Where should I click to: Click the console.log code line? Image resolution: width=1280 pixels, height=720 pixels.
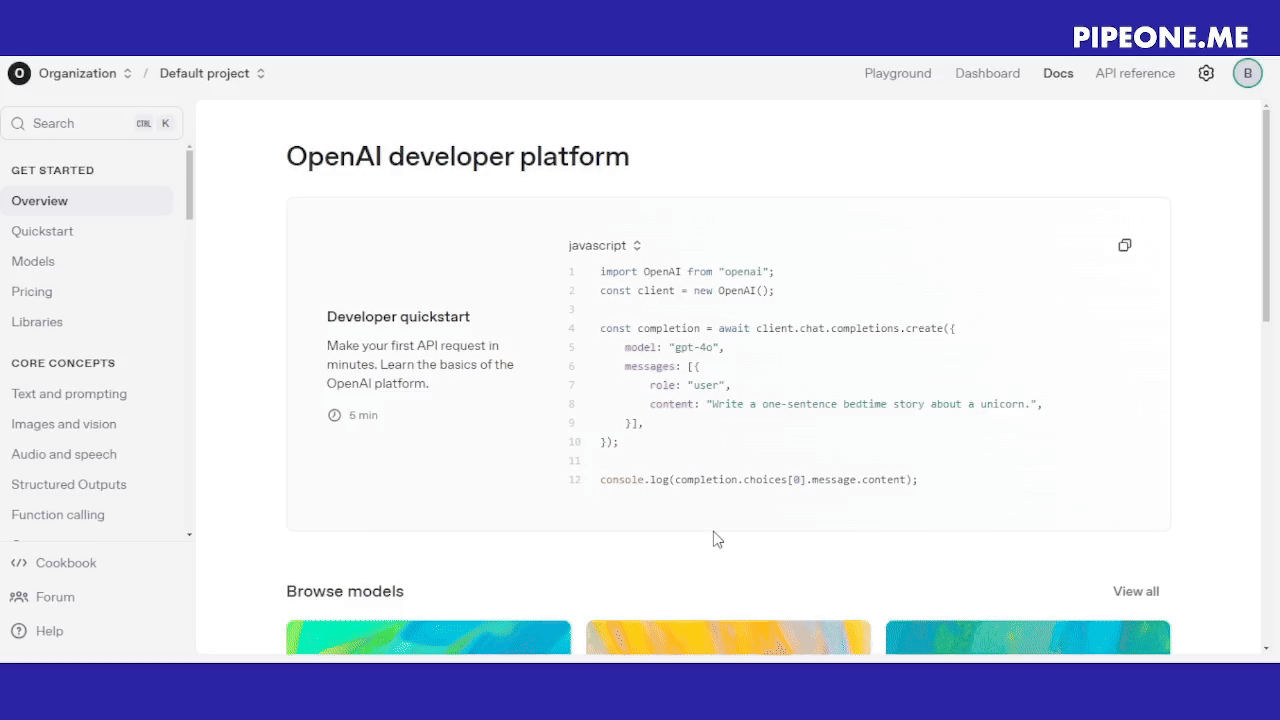coord(758,480)
